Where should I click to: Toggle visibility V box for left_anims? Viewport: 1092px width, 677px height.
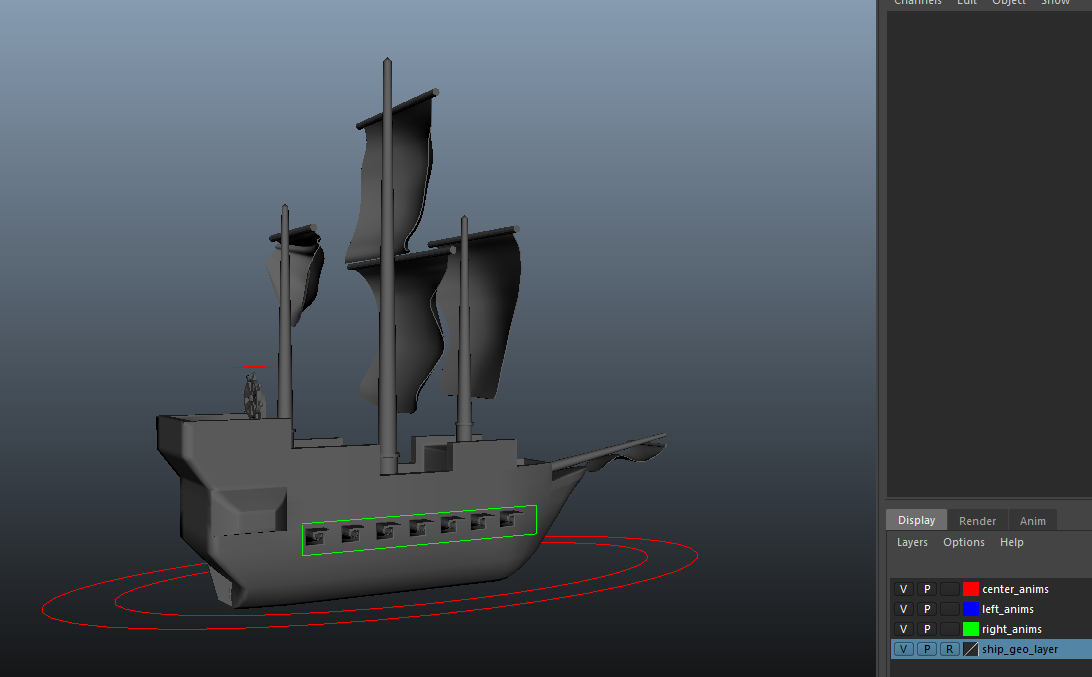pyautogui.click(x=903, y=609)
